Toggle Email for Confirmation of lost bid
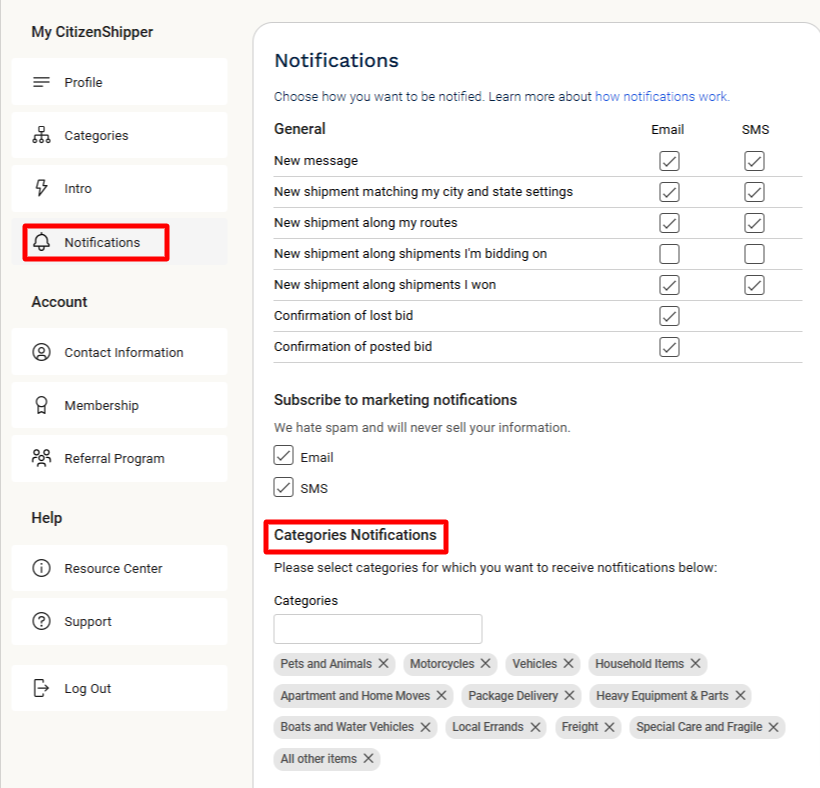The image size is (820, 788). coord(669,316)
